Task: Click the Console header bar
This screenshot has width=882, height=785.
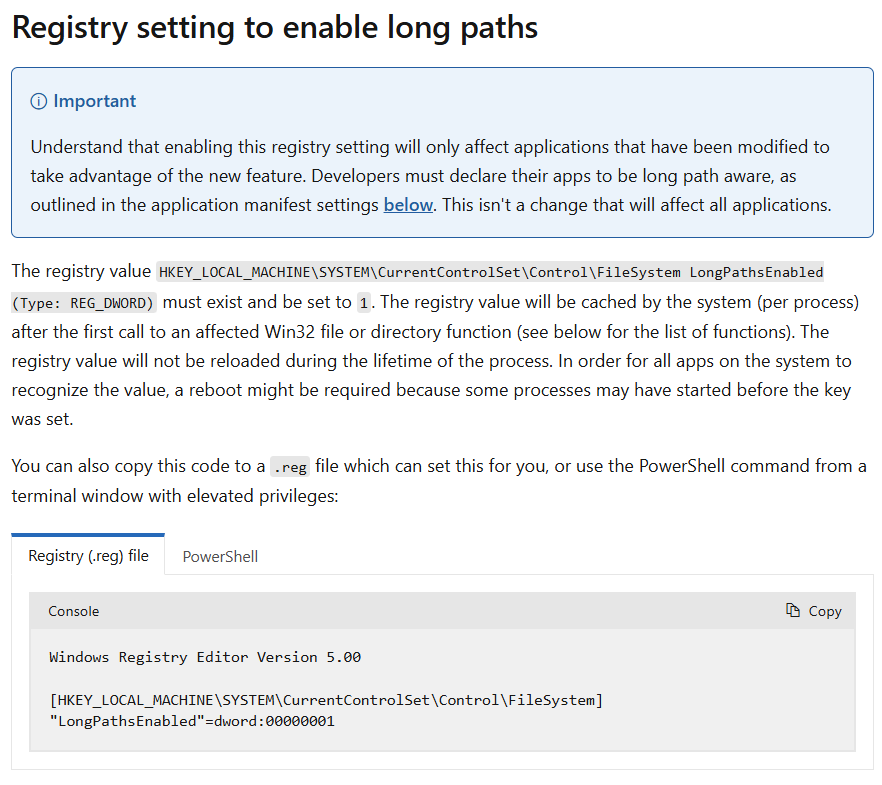Action: click(x=440, y=611)
